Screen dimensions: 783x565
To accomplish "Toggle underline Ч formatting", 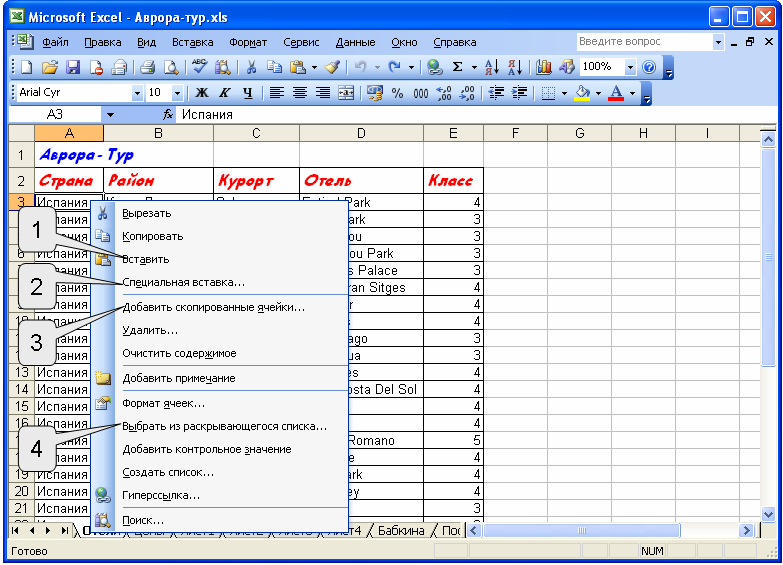I will (x=248, y=93).
